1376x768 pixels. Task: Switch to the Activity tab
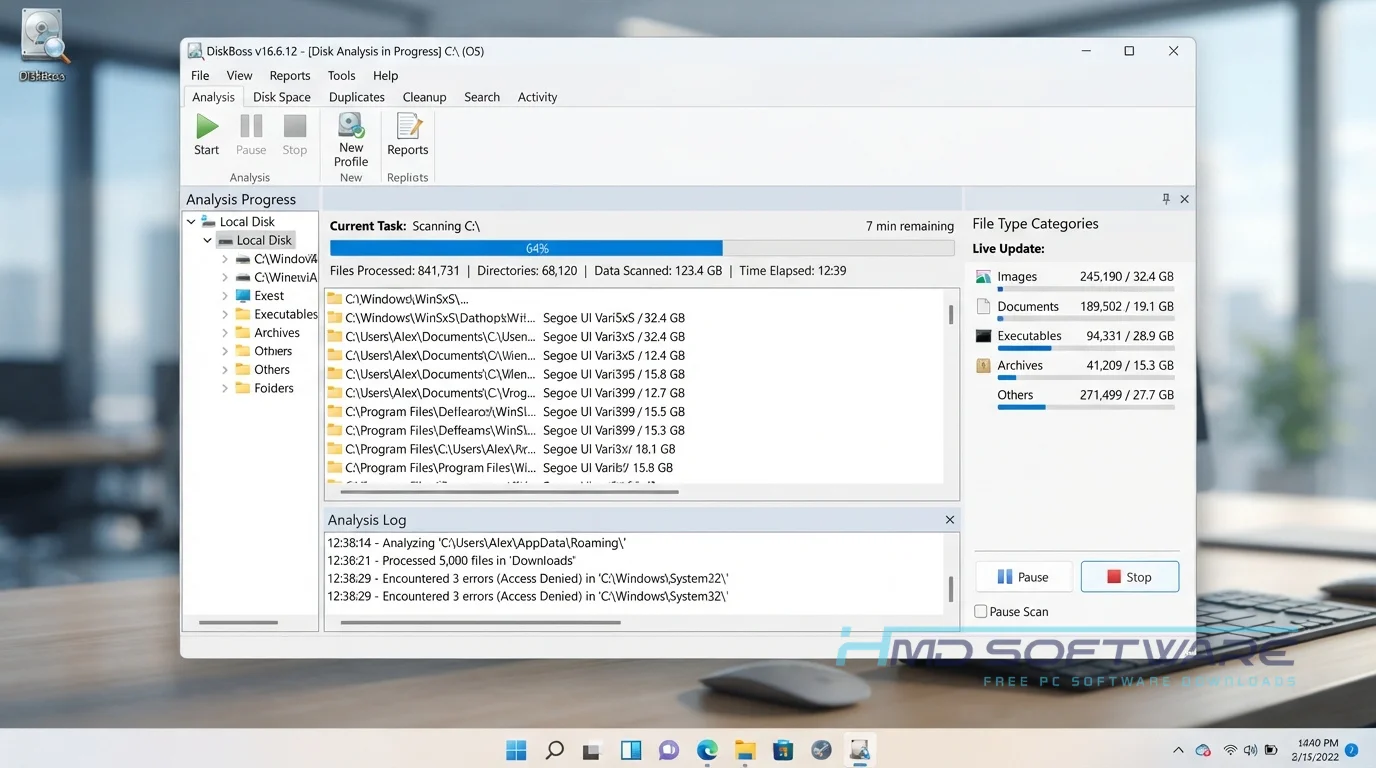[537, 97]
